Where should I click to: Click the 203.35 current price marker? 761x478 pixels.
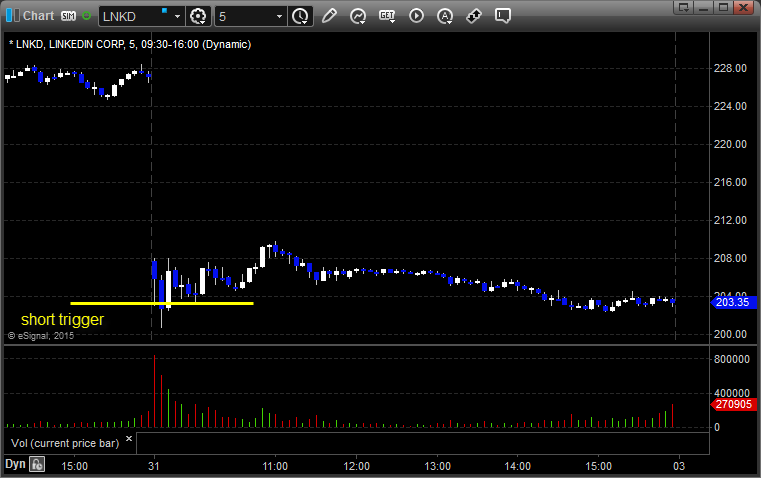coord(731,301)
